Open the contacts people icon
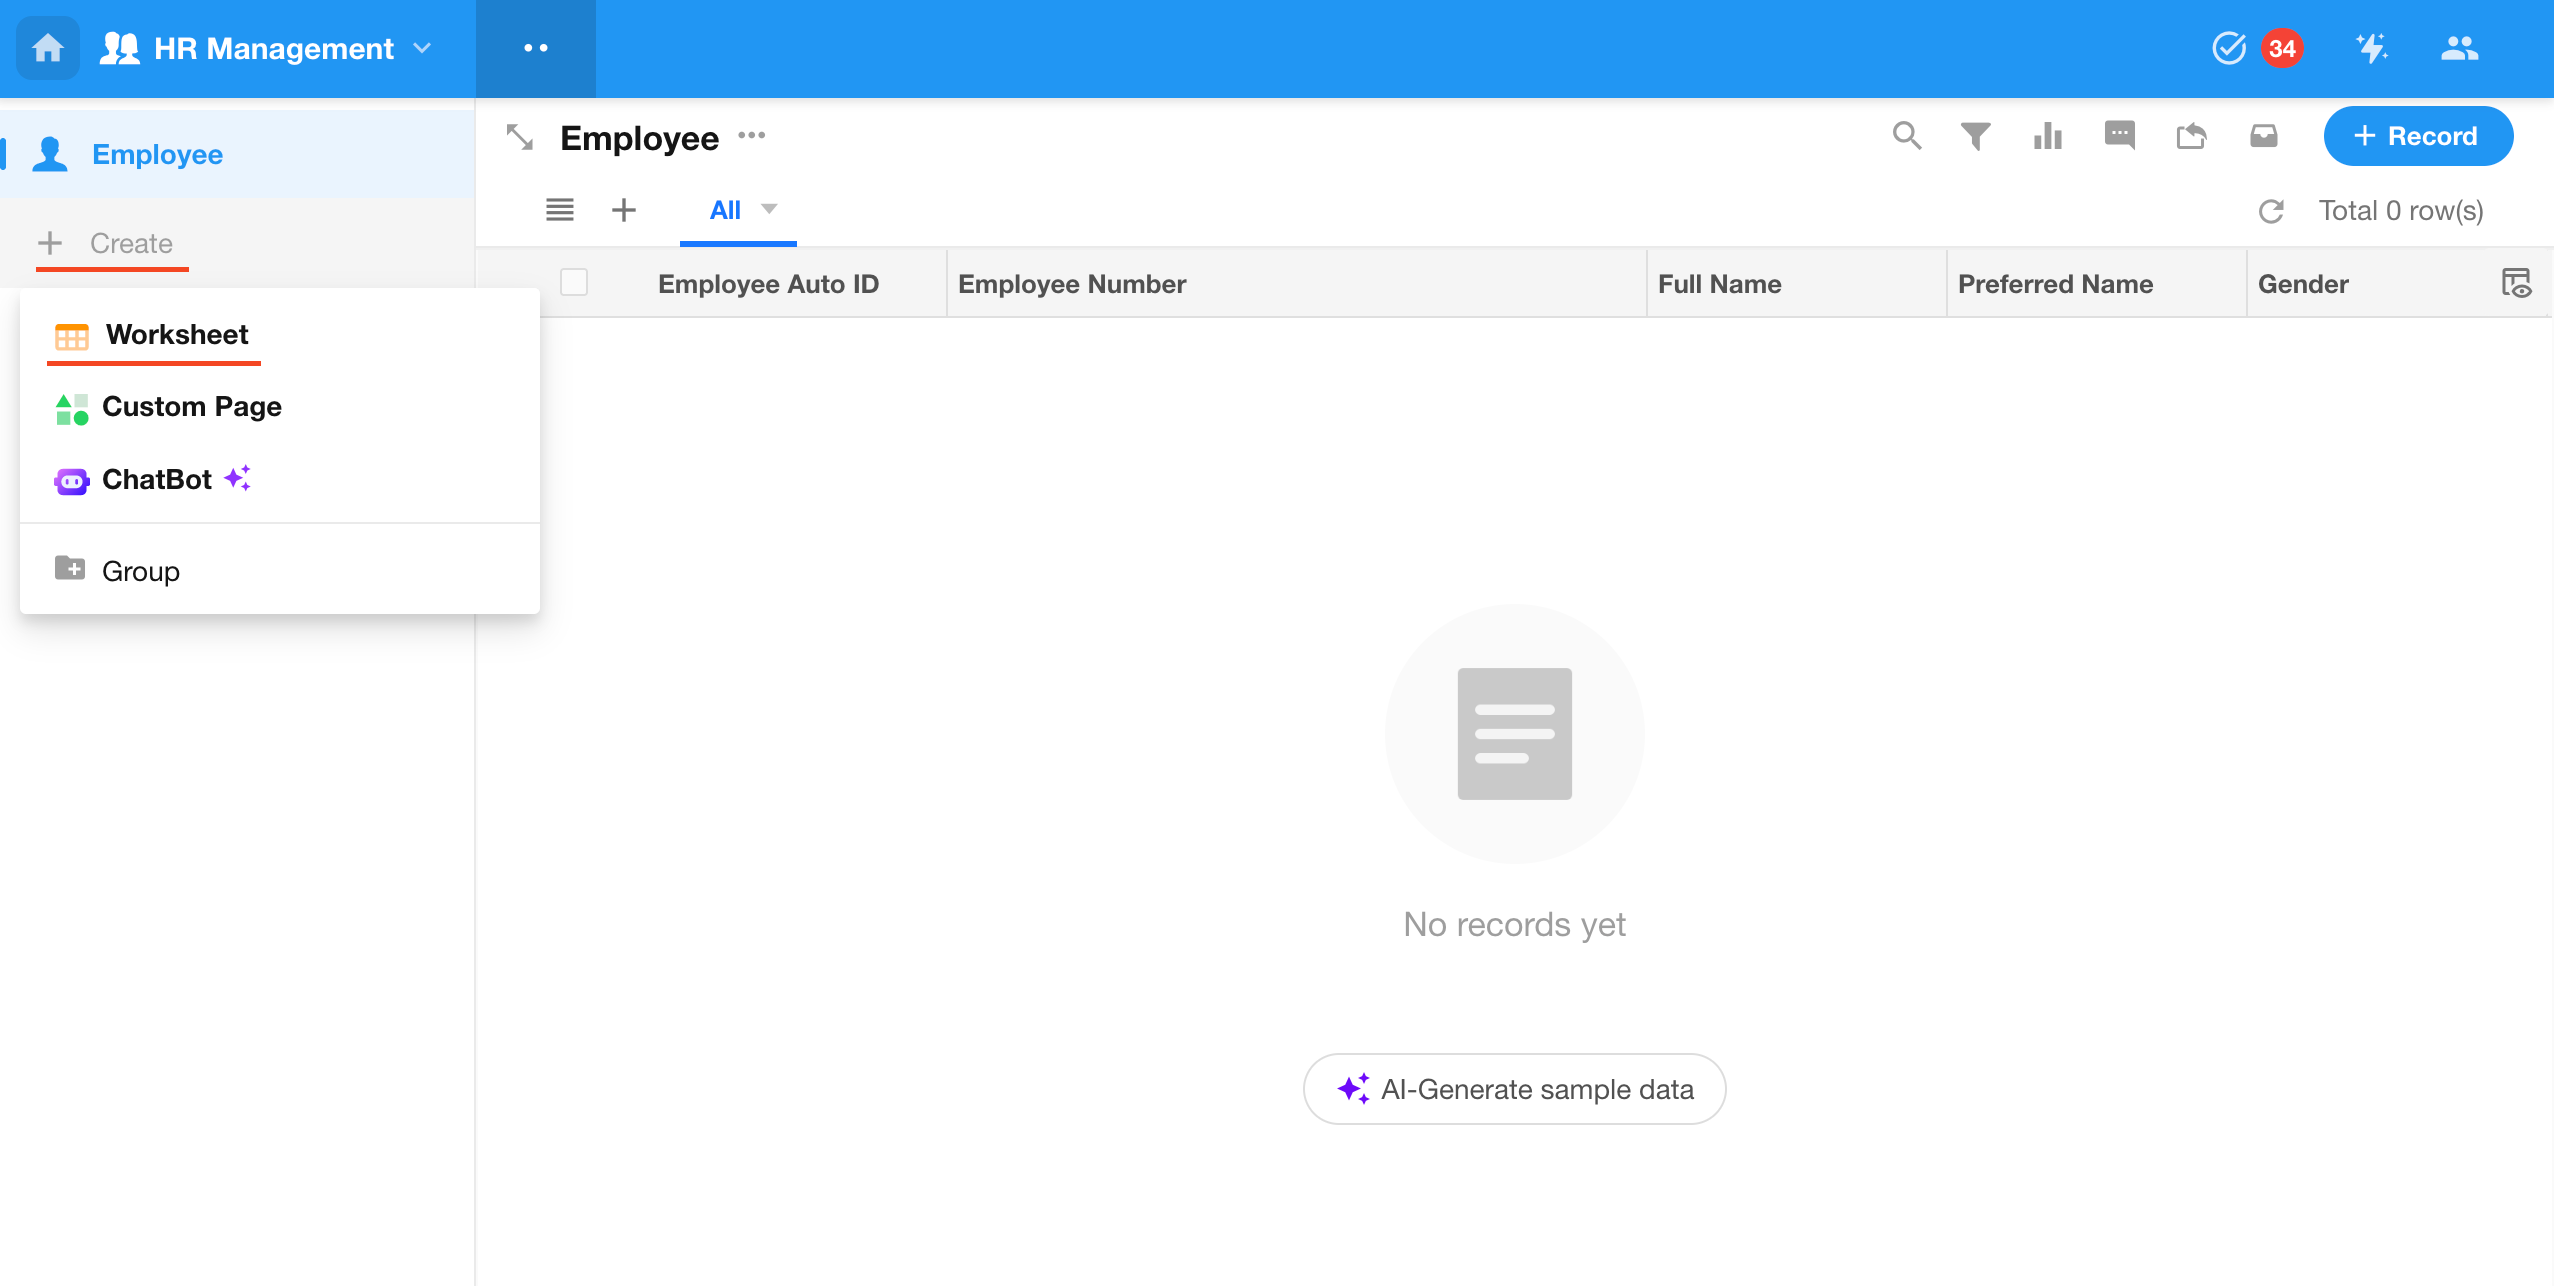 point(2459,48)
